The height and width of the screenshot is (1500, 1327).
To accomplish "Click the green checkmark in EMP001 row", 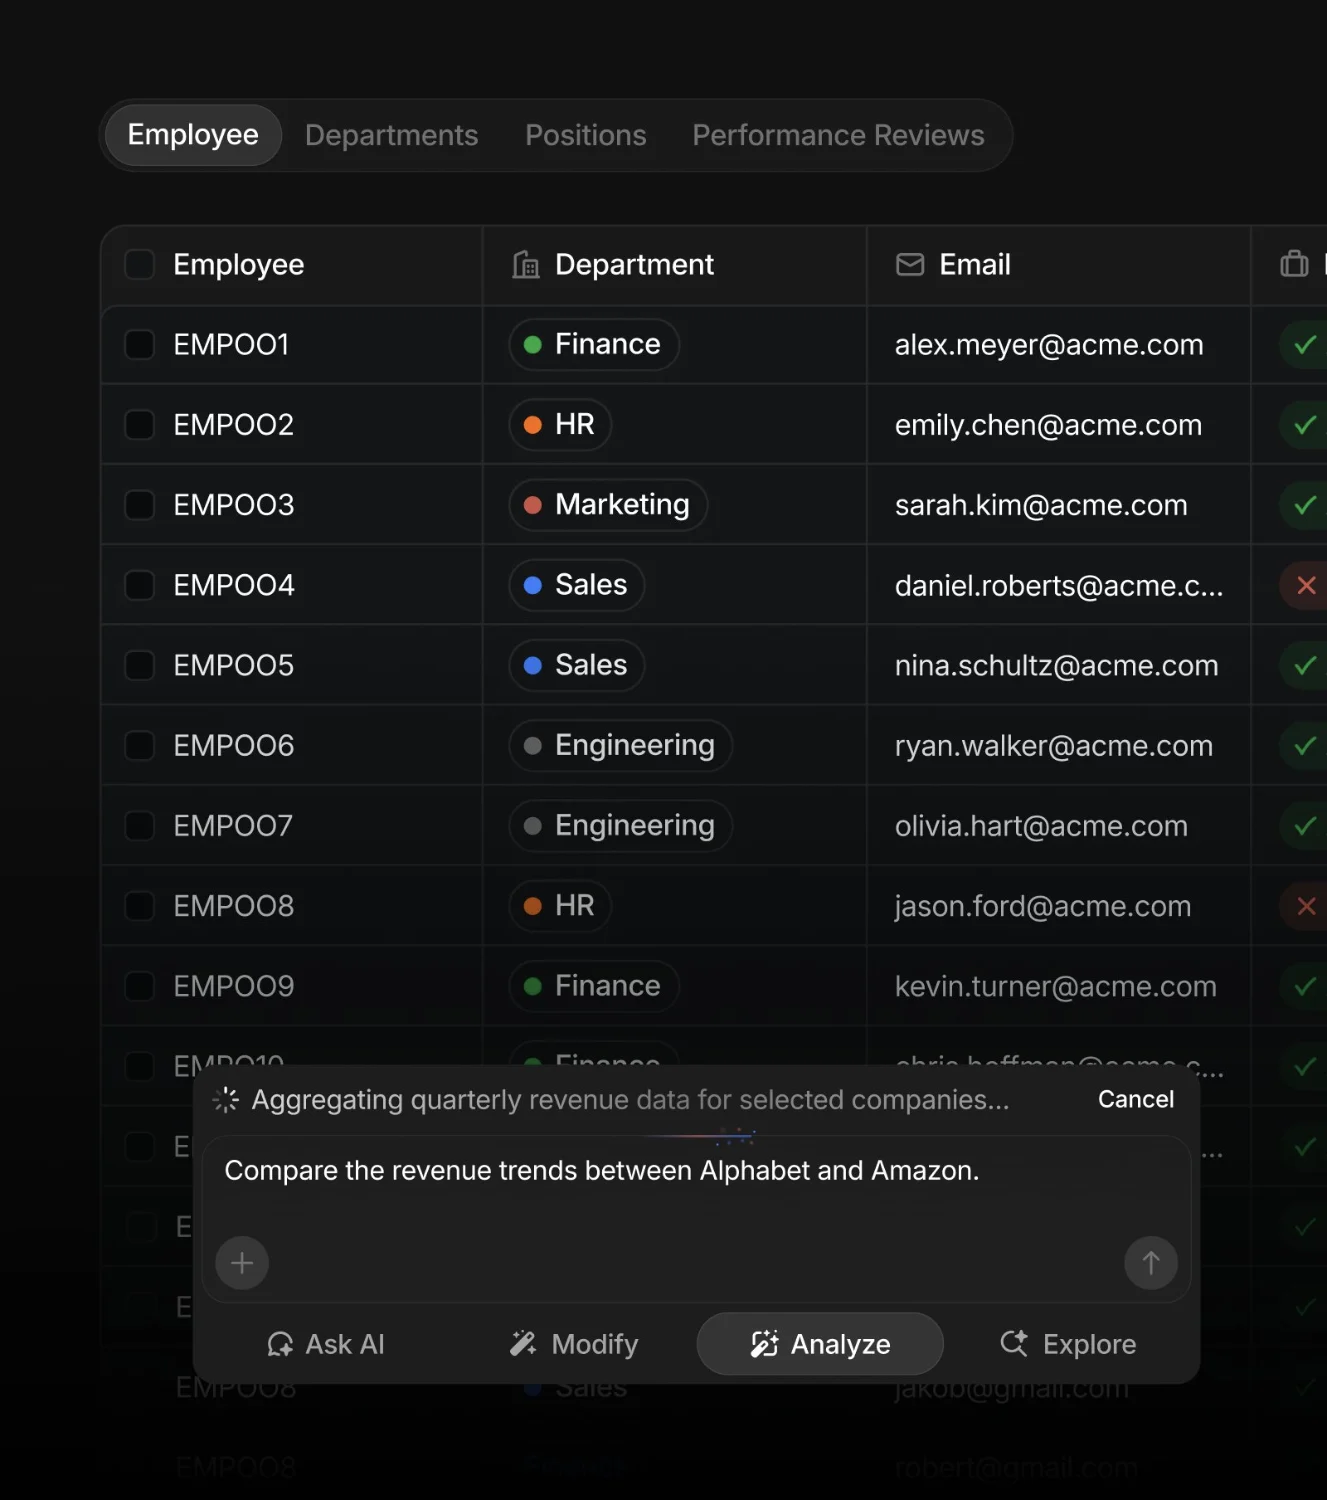I will click(x=1305, y=345).
